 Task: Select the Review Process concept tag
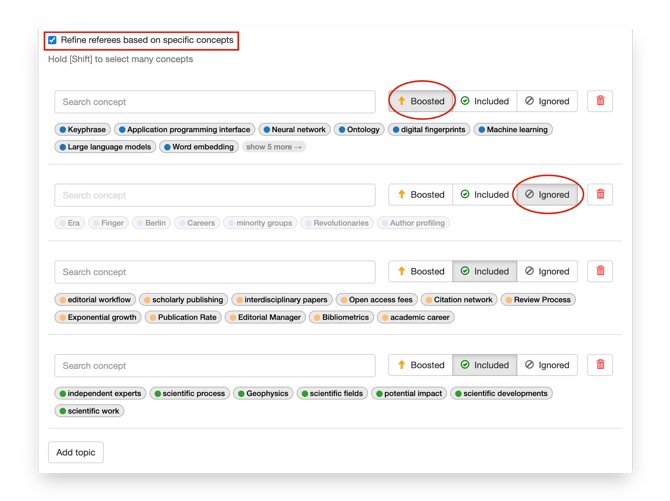[538, 300]
